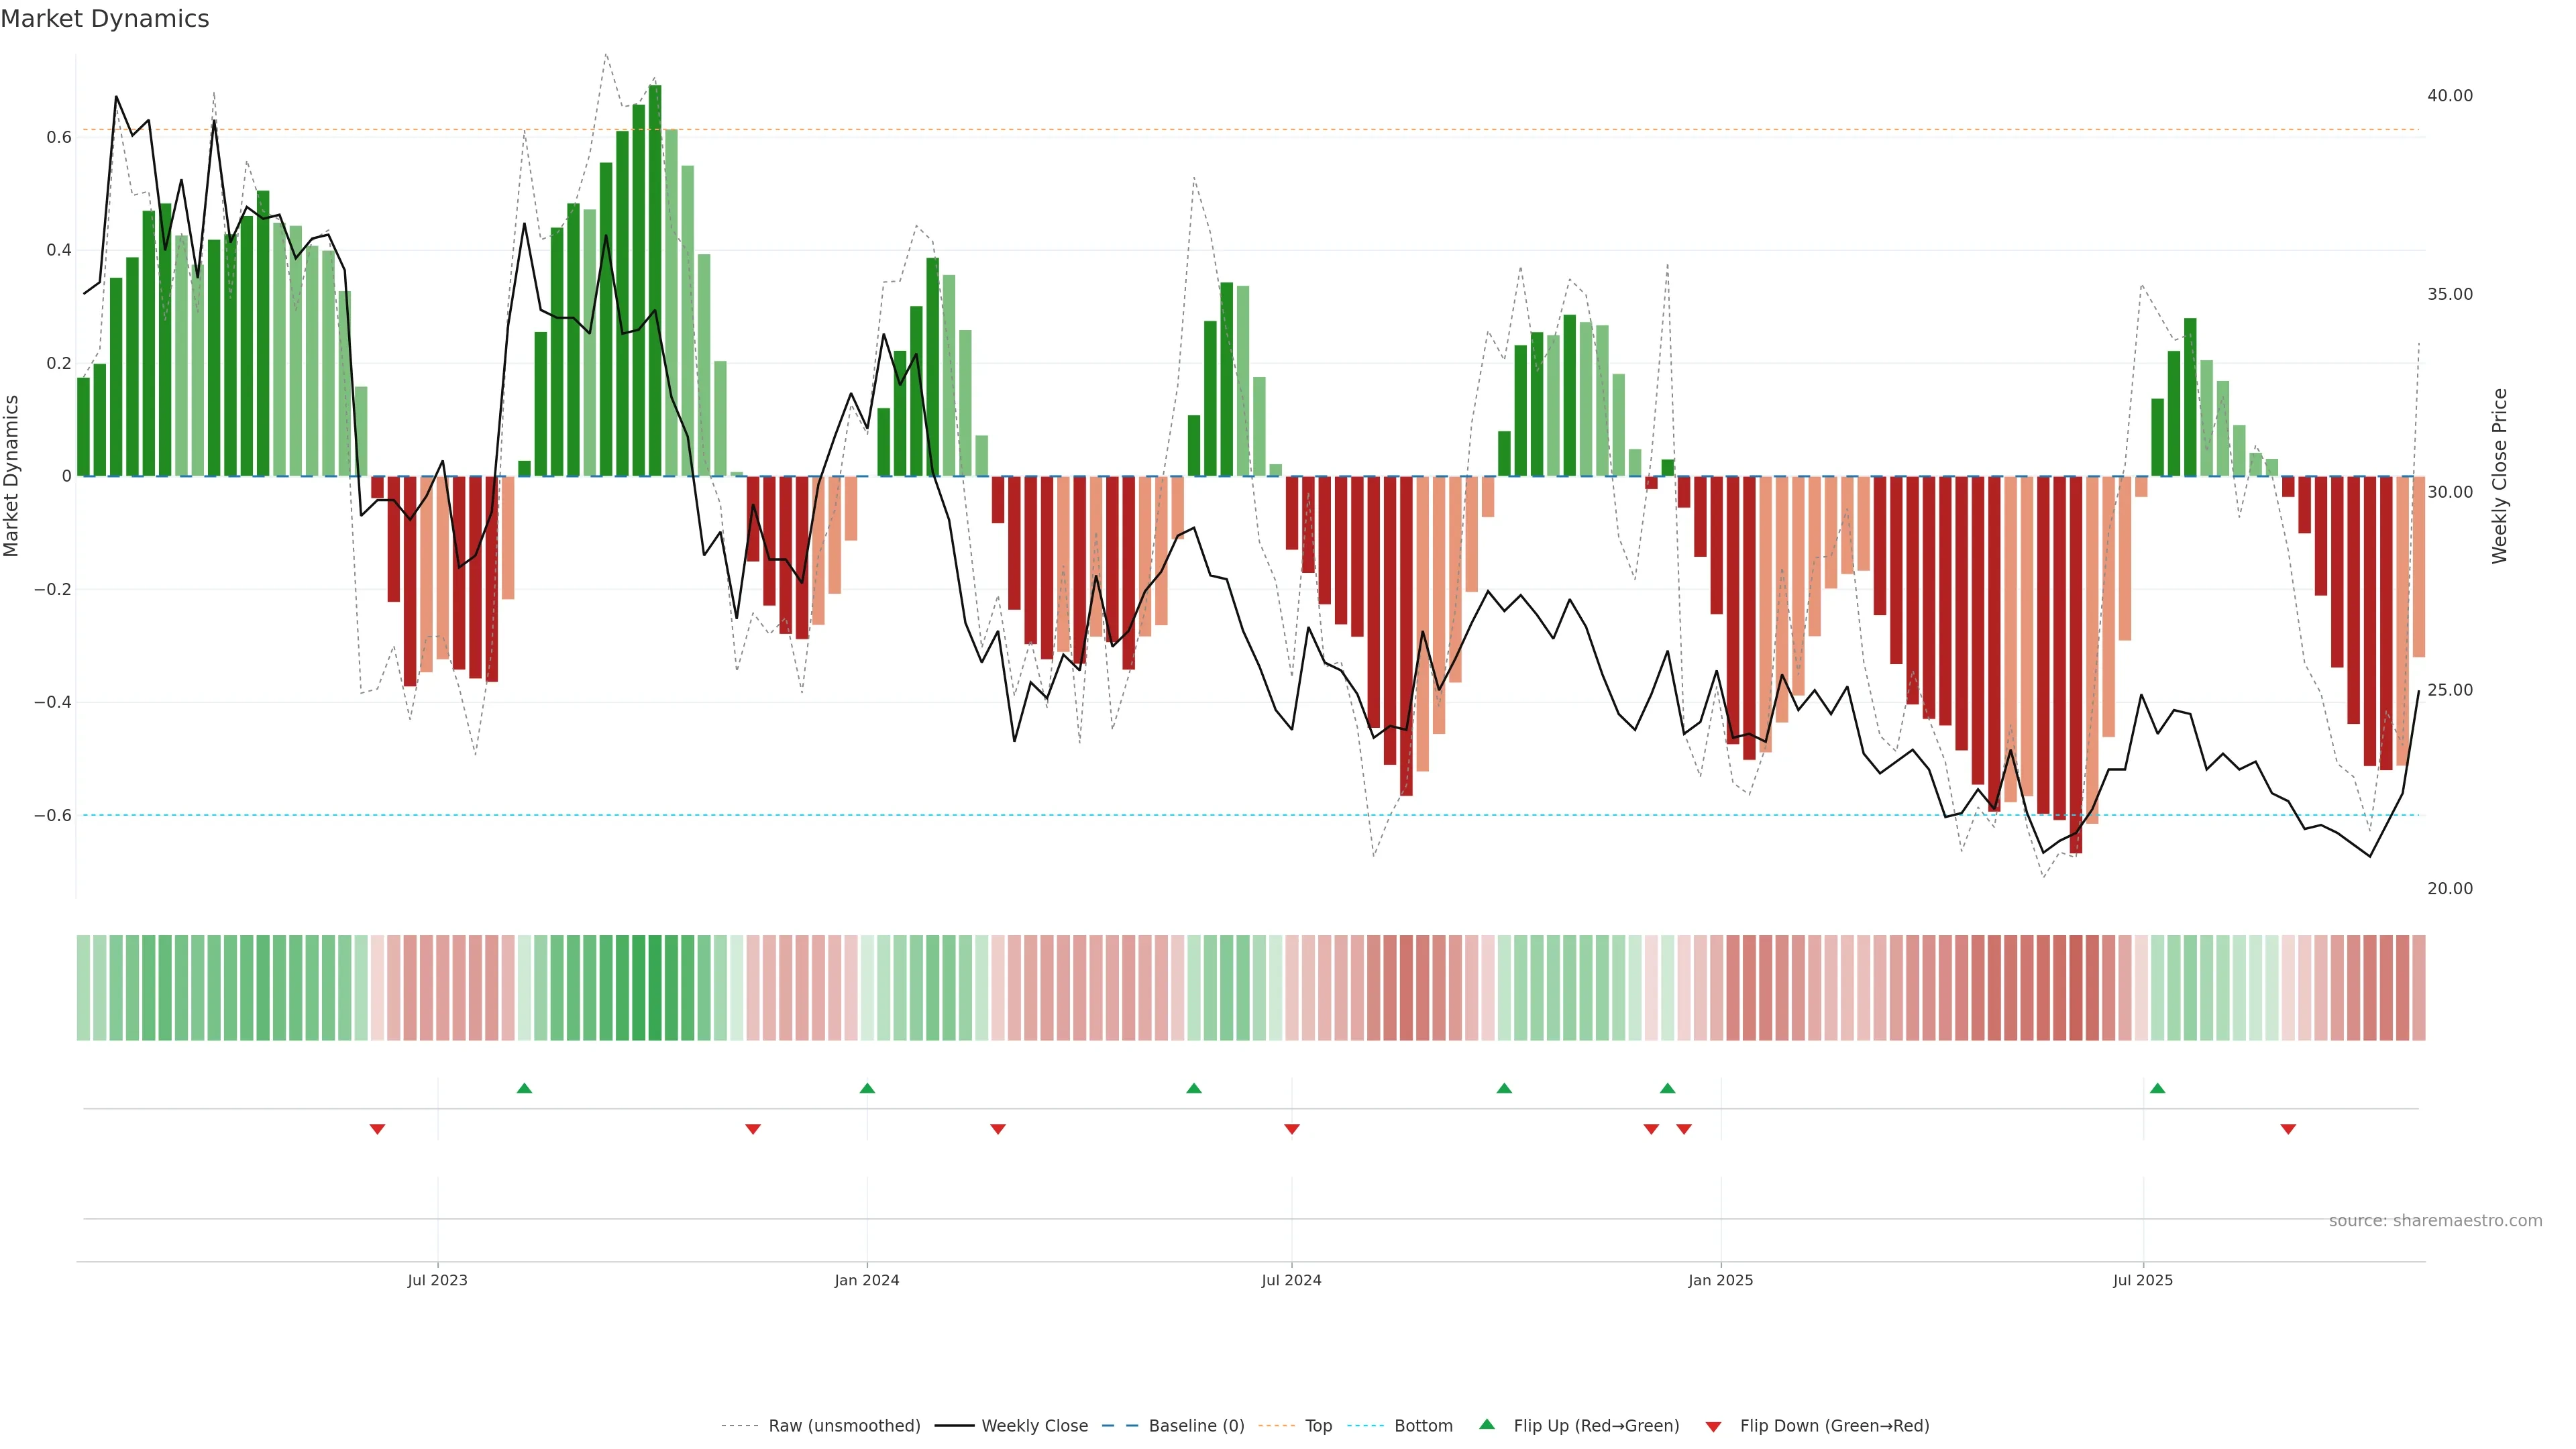Click the Flip Up green triangle legend icon
The width and height of the screenshot is (2576, 1449).
[1487, 1425]
